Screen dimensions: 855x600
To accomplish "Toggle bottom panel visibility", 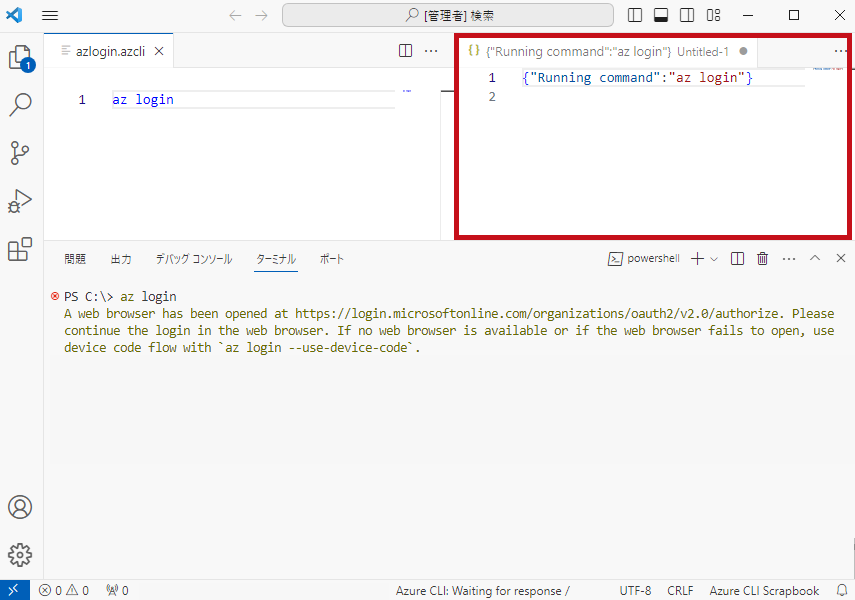I will coord(661,15).
